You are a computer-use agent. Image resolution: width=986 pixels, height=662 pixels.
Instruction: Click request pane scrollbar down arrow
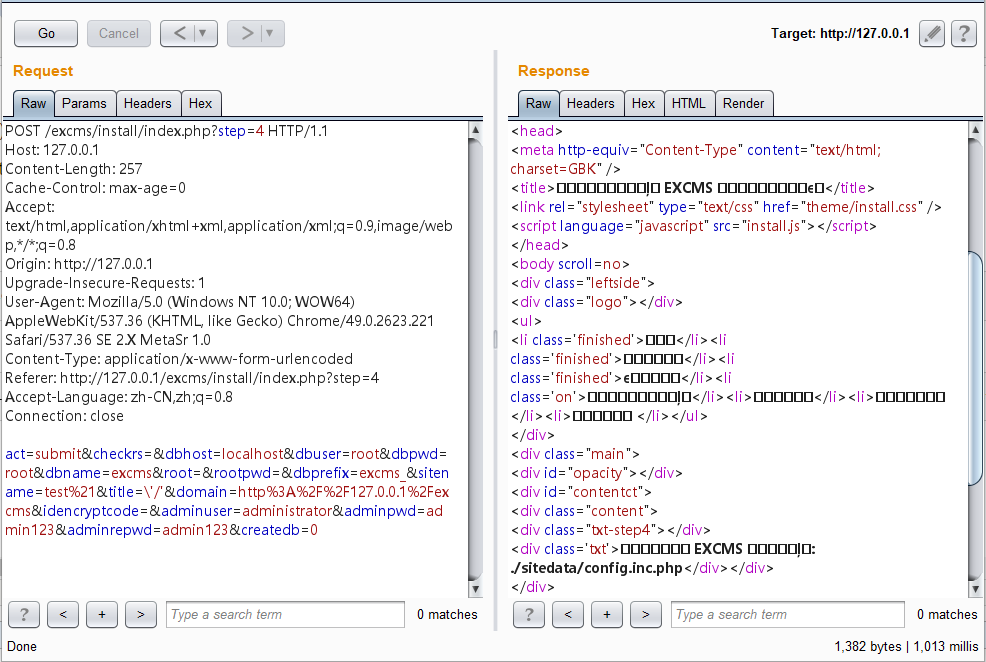pos(475,589)
